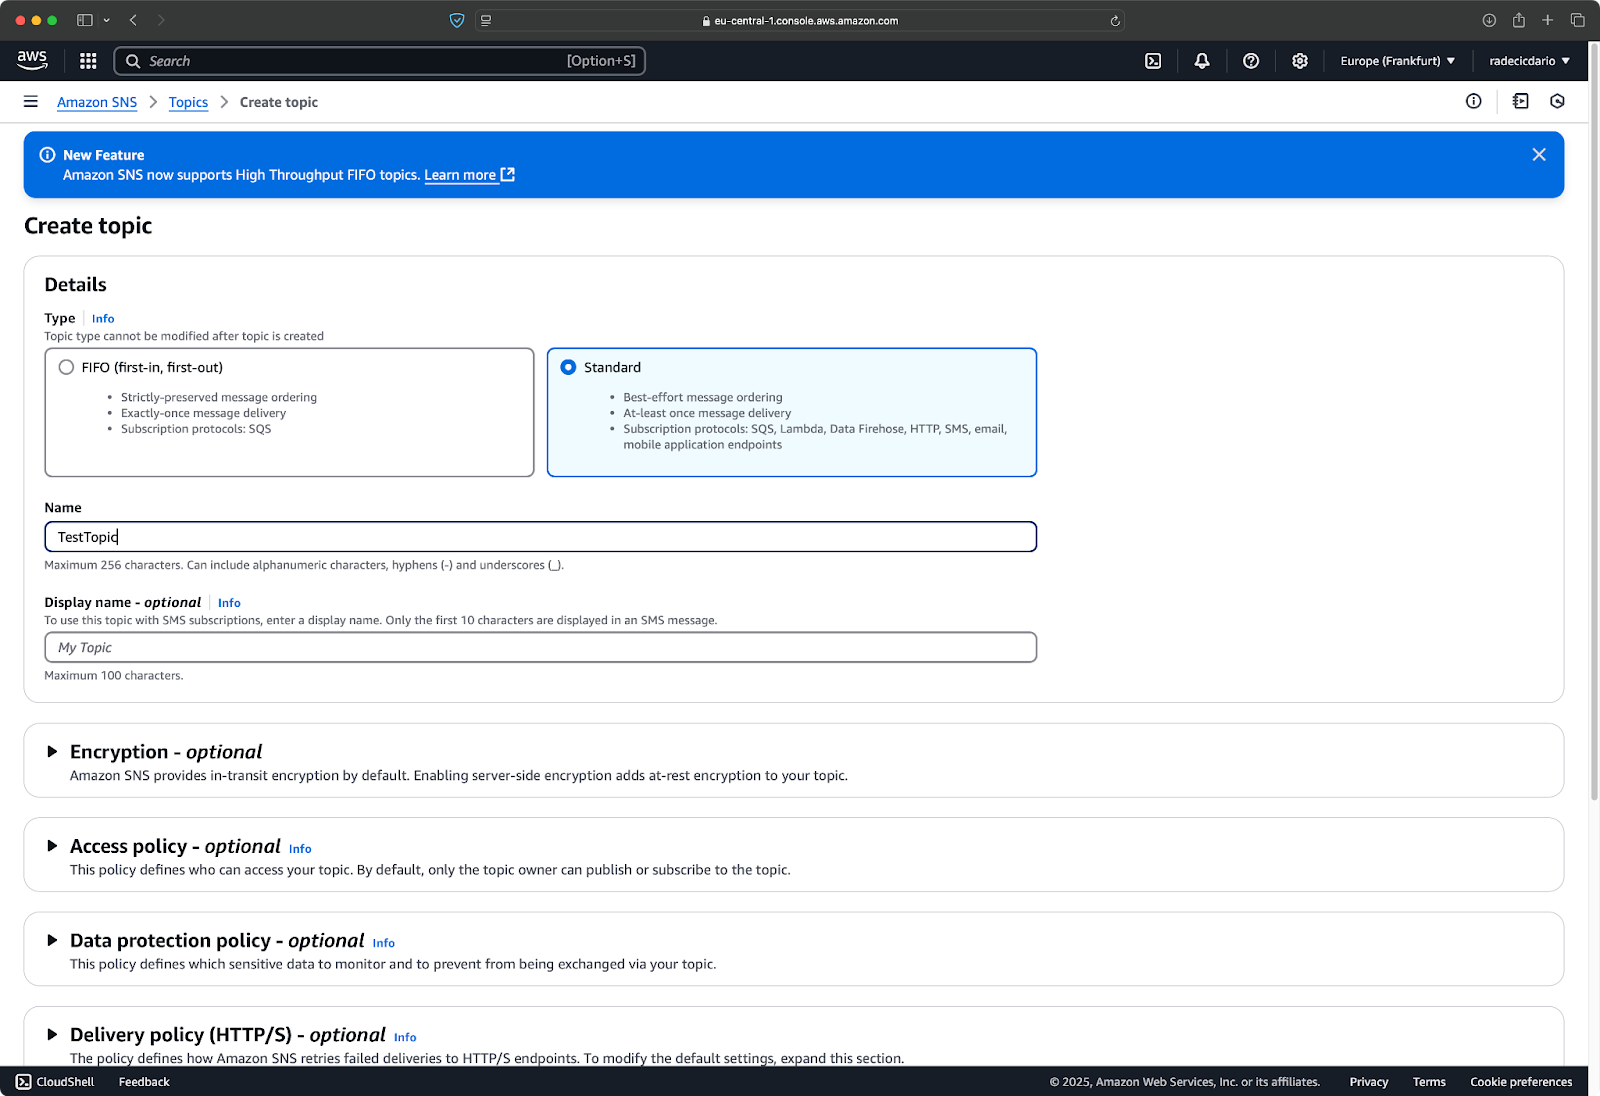Viewport: 1600px width, 1096px height.
Task: Open the Learn more link in banner
Action: tap(469, 175)
